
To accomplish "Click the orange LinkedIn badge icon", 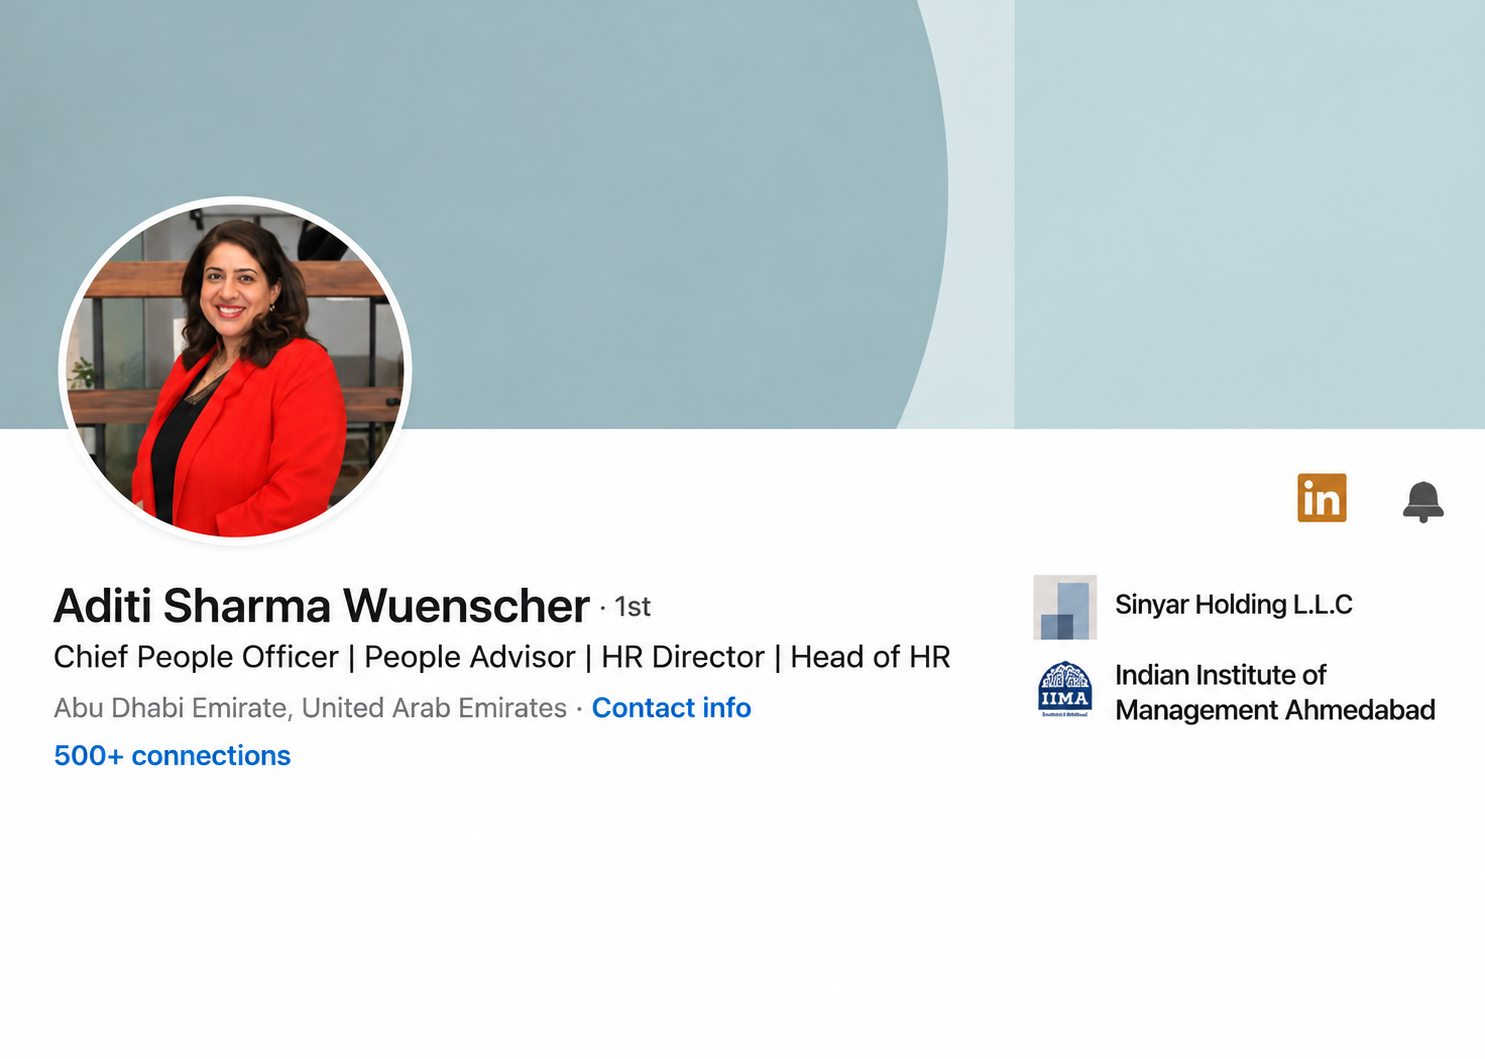I will (1322, 498).
